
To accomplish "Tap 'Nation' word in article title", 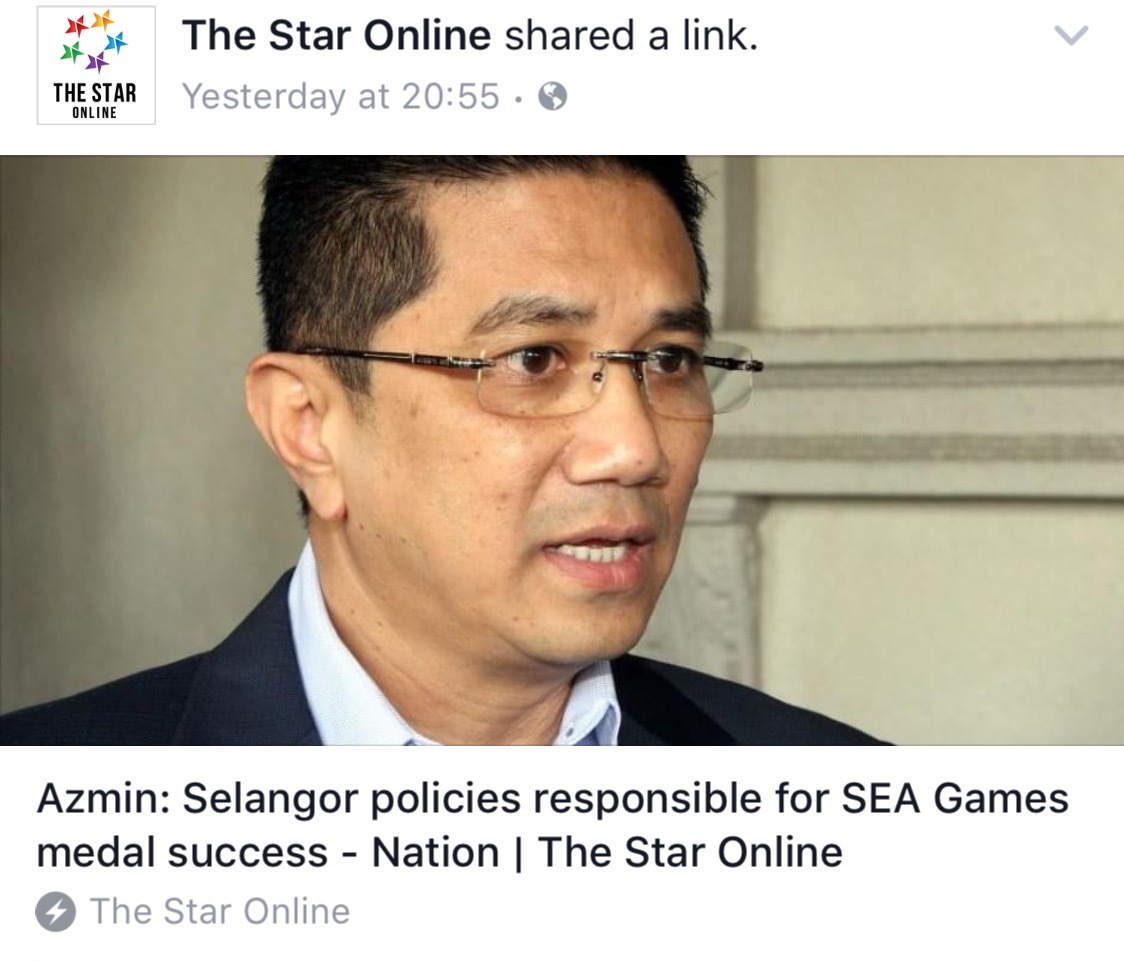I will click(436, 852).
